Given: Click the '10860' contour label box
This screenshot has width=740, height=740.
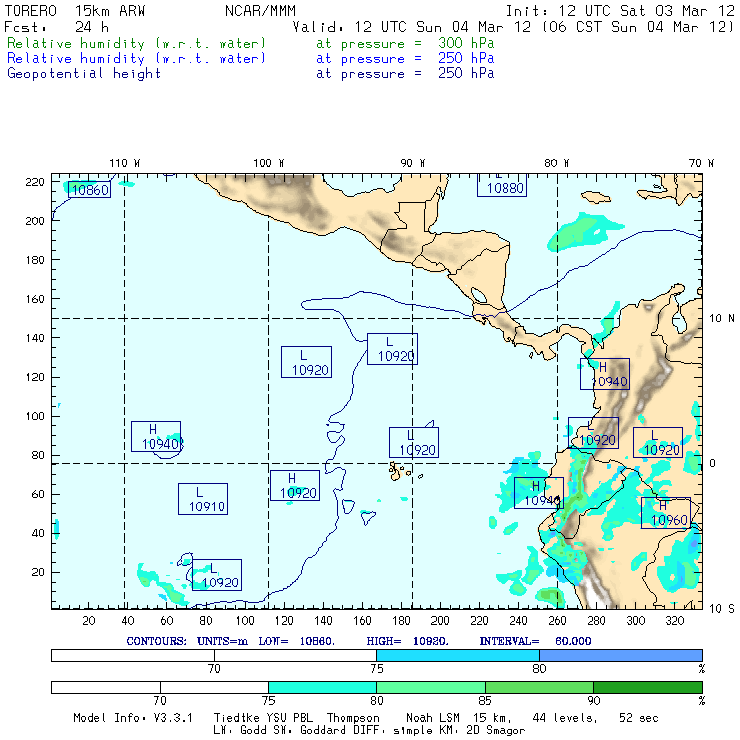Looking at the screenshot, I should coord(90,190).
